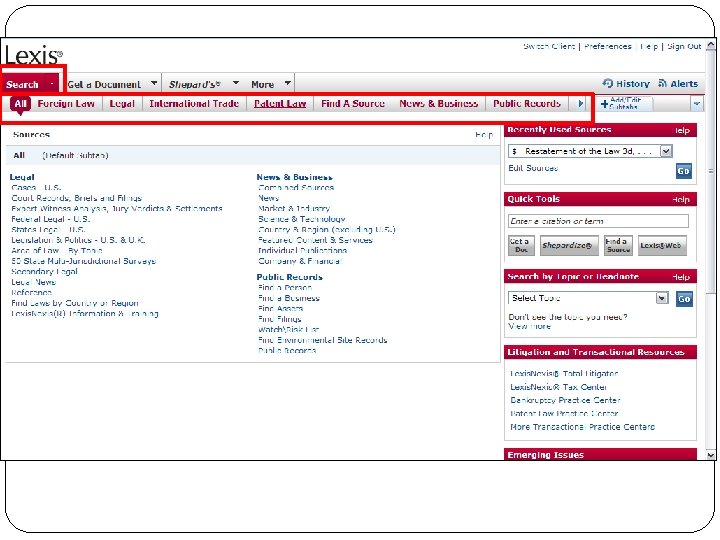720x540 pixels.
Task: Open the Select Topic dropdown
Action: (x=588, y=298)
